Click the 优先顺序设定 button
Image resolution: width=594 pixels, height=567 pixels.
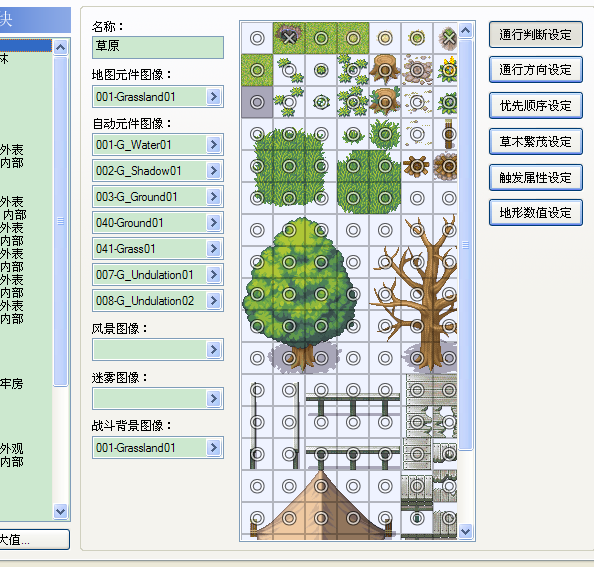click(x=535, y=105)
